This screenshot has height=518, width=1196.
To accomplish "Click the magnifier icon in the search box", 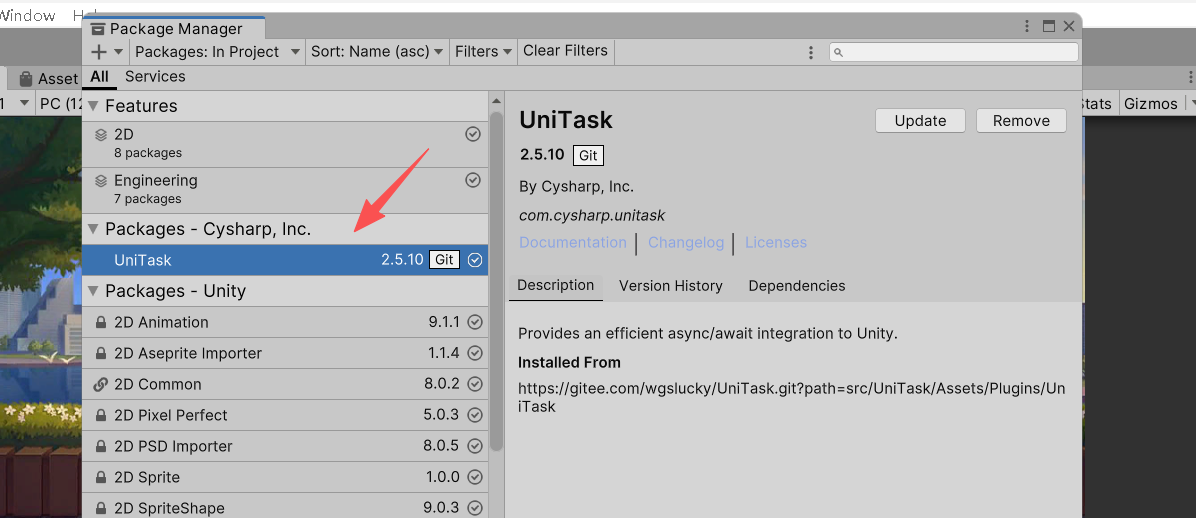I will pos(838,53).
